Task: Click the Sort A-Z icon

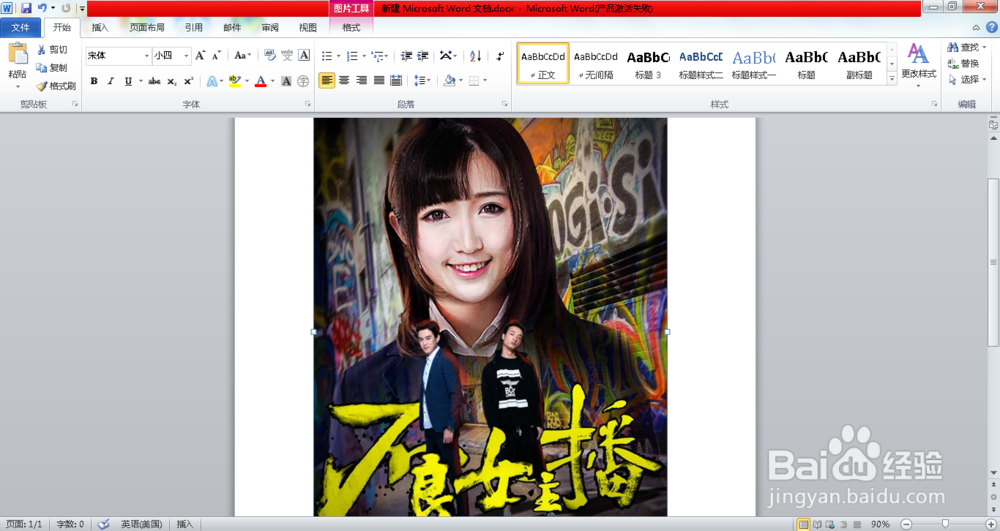Action: [475, 56]
